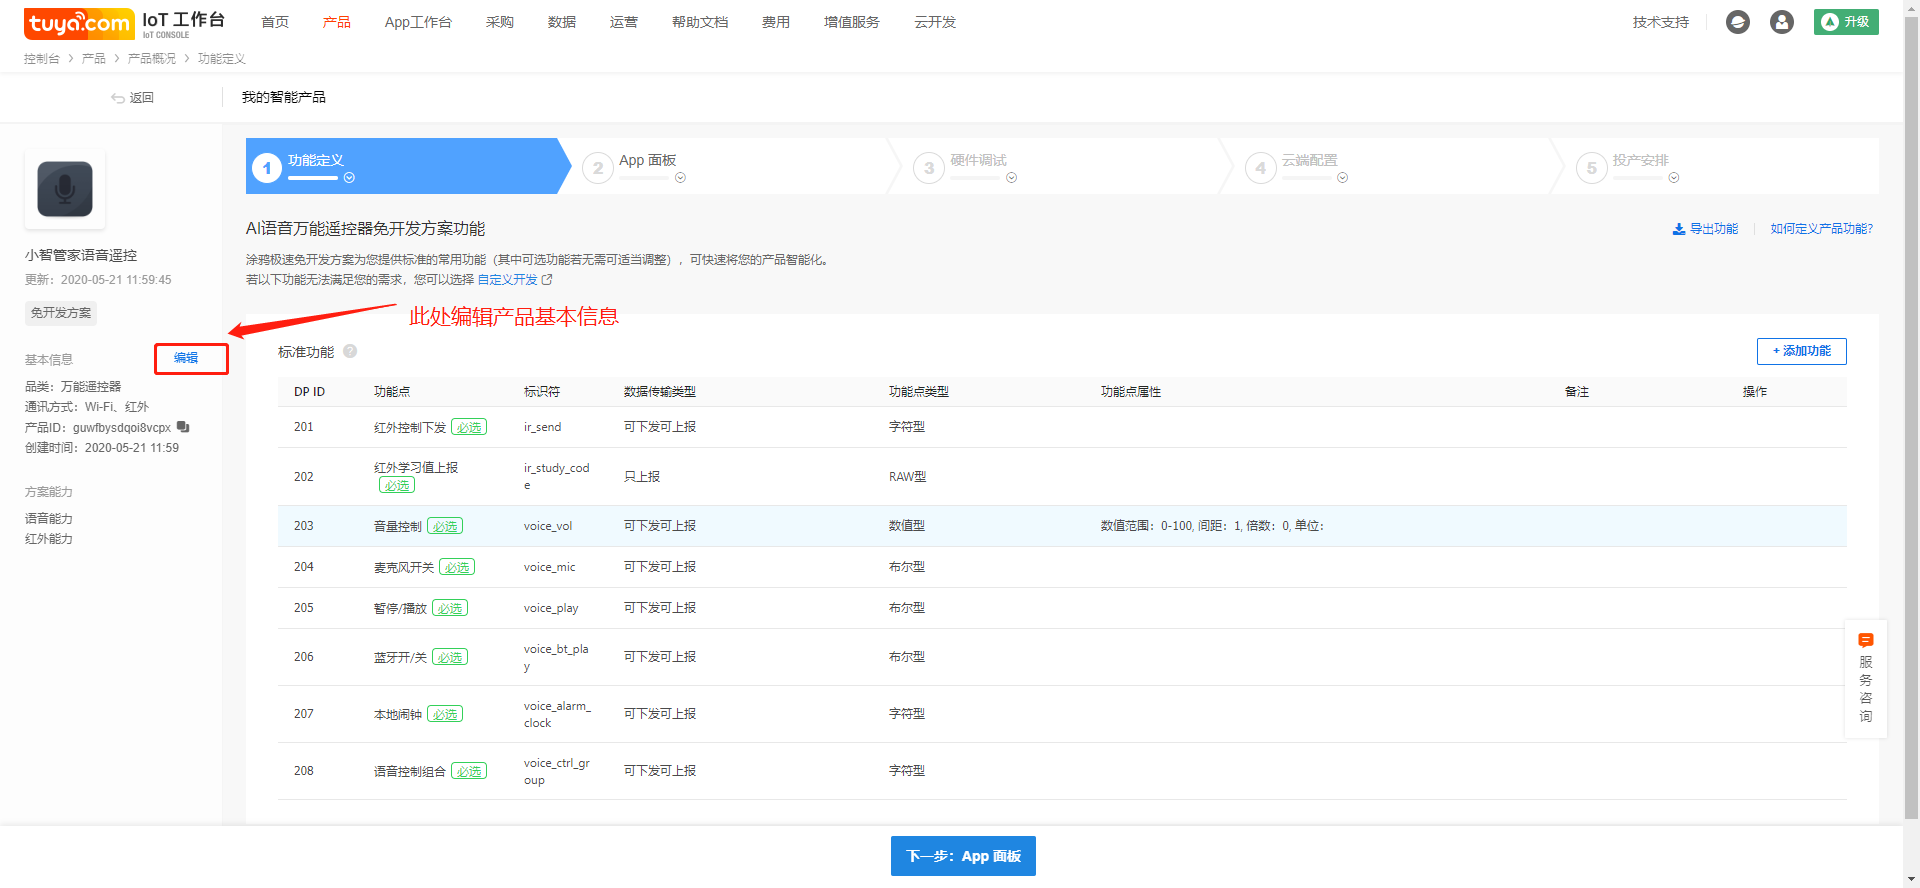The height and width of the screenshot is (888, 1920).
Task: Copy the product ID using copy icon
Action: pos(183,427)
